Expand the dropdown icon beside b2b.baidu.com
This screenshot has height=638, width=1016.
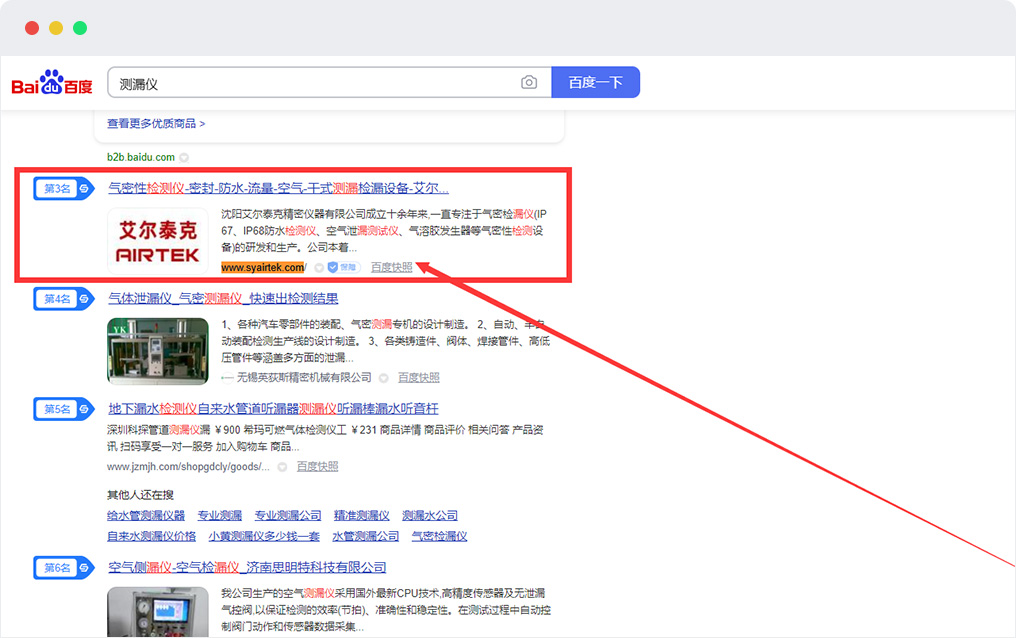point(184,157)
